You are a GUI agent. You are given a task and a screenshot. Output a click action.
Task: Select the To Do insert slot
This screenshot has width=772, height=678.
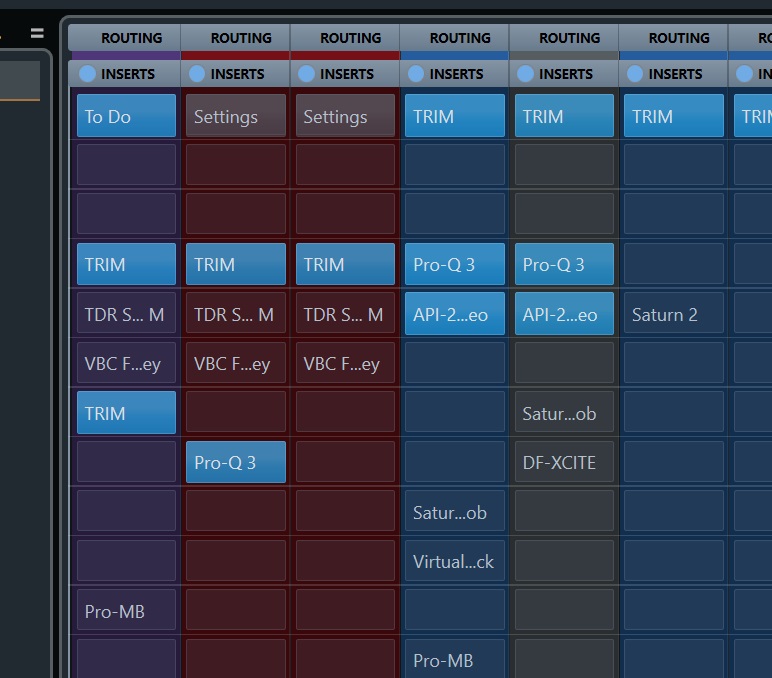tap(127, 116)
